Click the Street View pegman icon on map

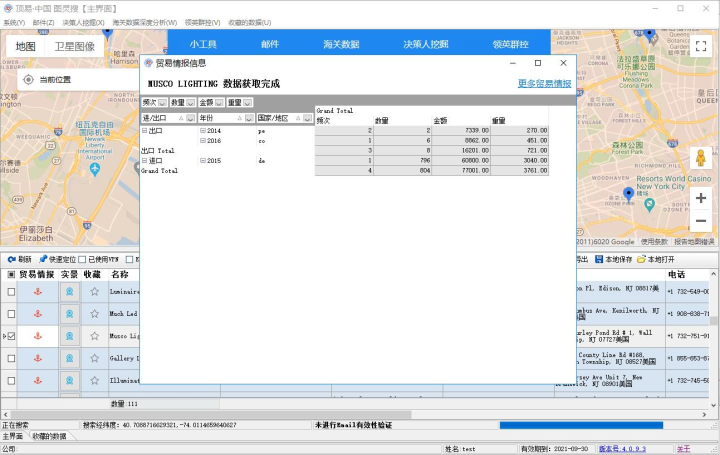(701, 158)
